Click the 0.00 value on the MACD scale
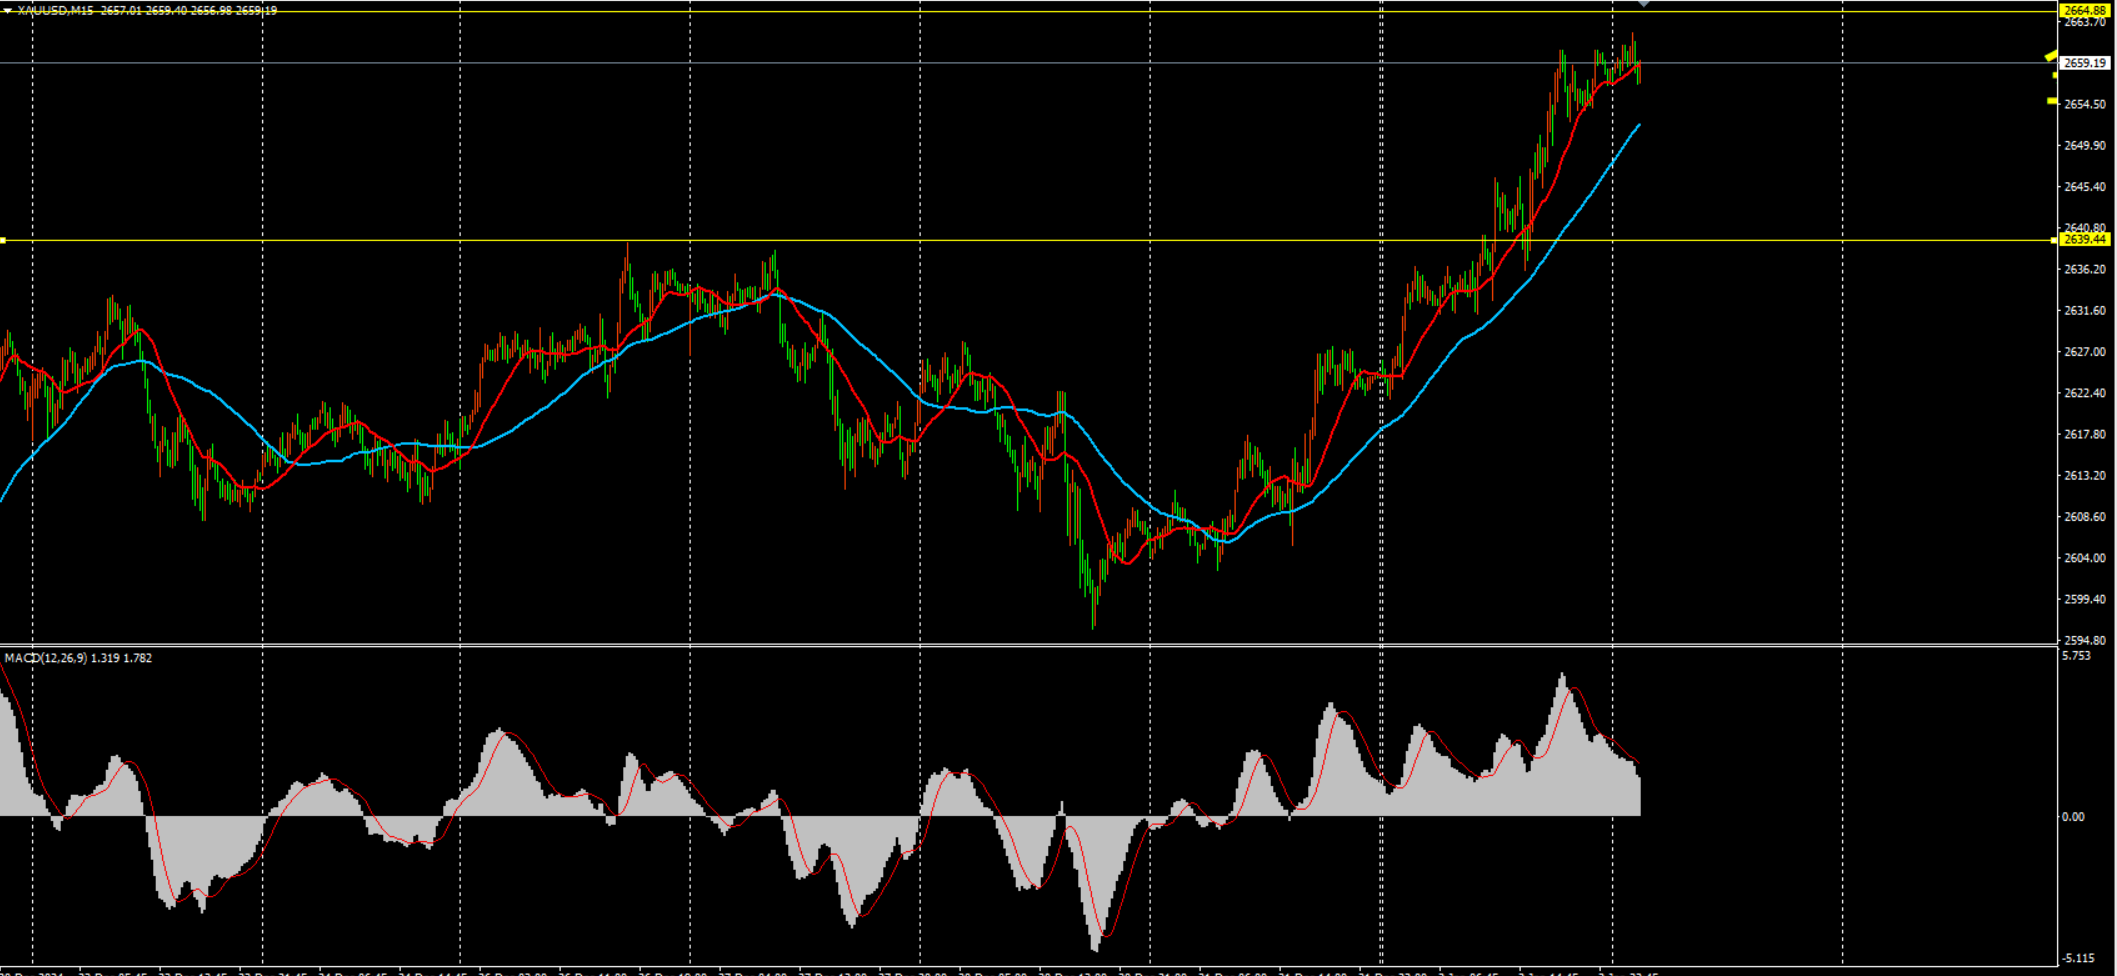Viewport: 2117px width, 976px height. point(2073,817)
